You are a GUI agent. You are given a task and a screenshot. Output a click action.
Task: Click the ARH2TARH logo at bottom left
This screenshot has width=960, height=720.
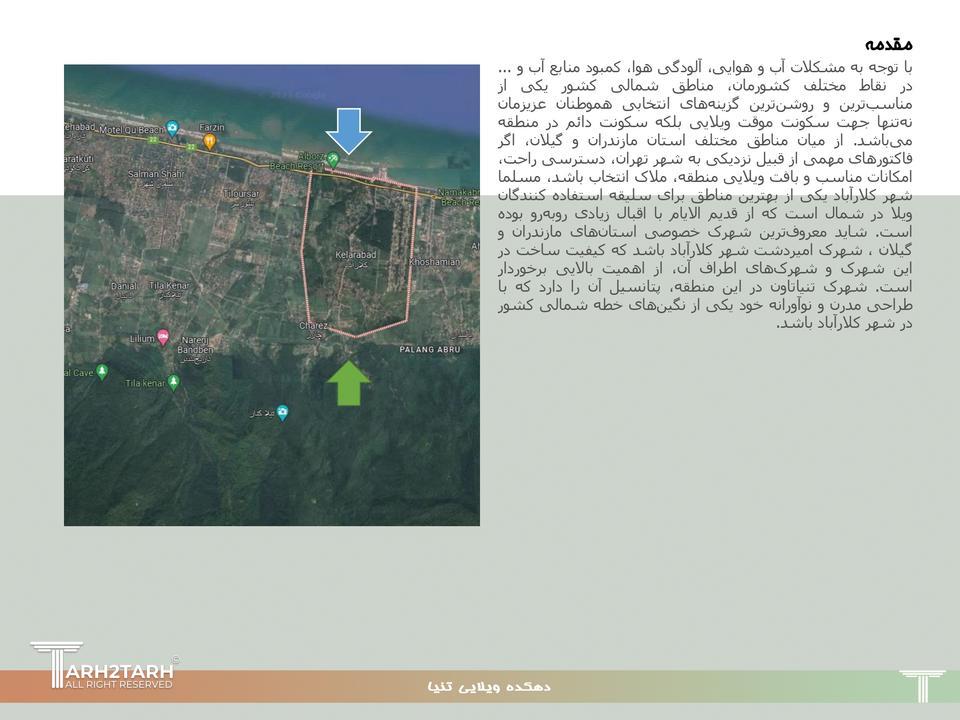[x=104, y=668]
